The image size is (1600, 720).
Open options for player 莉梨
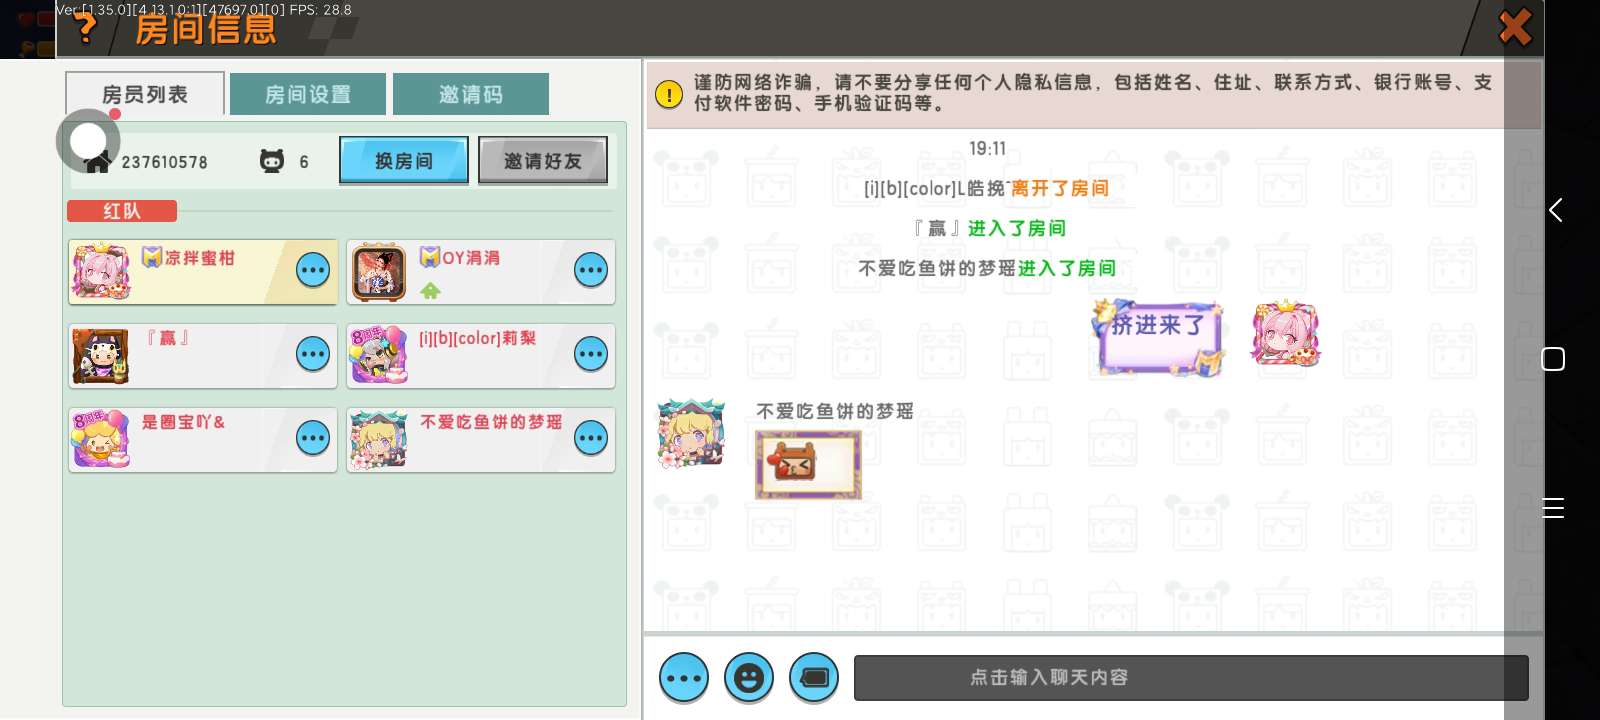[591, 354]
